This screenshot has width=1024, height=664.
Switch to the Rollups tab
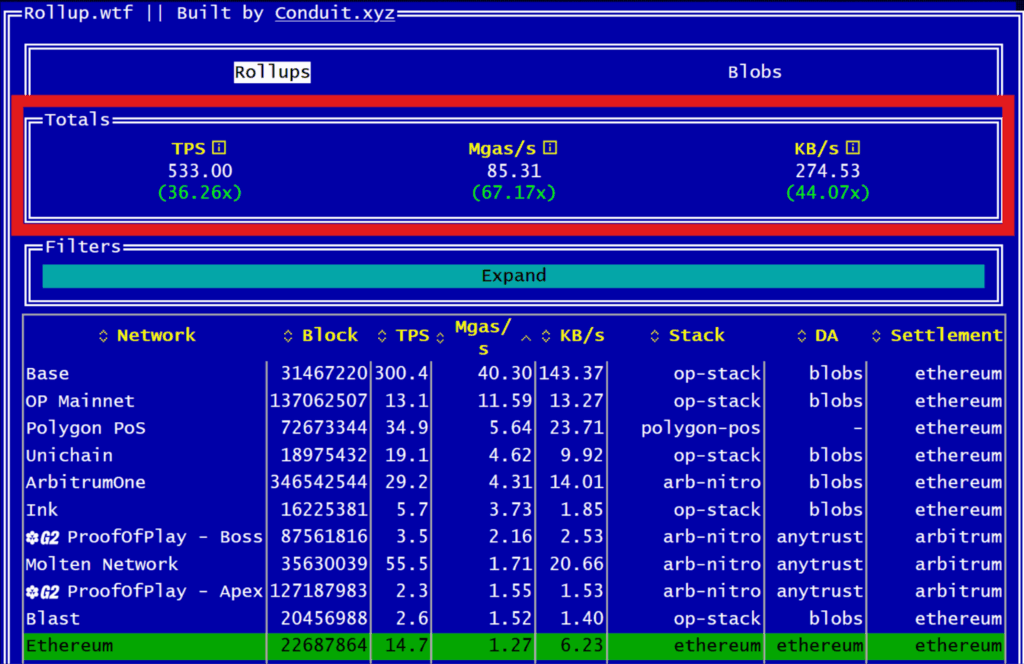pos(272,72)
